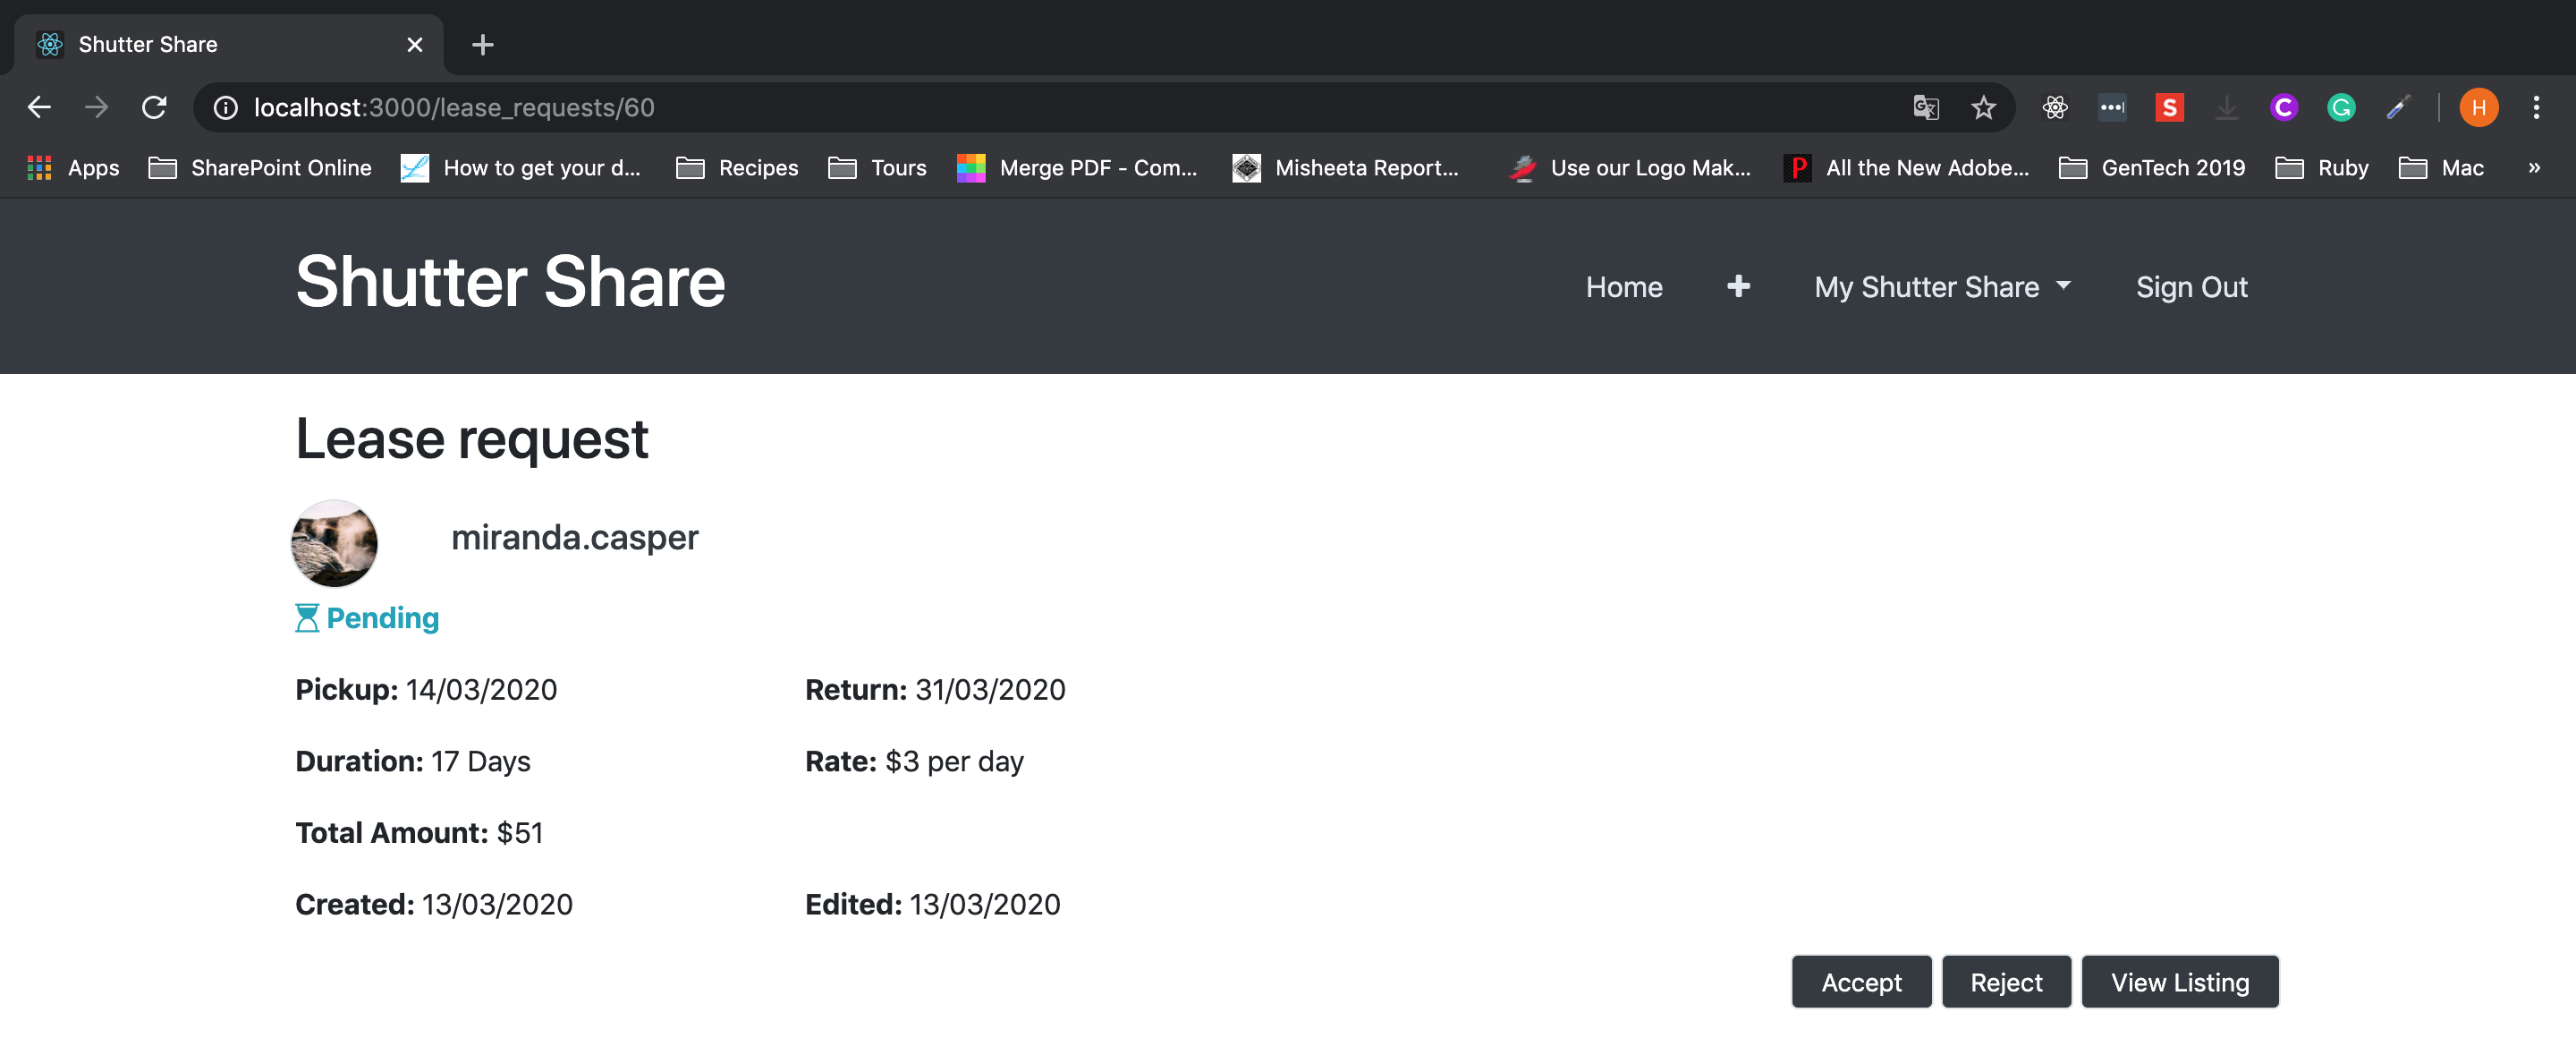Screen dimensions: 2576x1038
Task: Reject the lease request
Action: 2005,982
